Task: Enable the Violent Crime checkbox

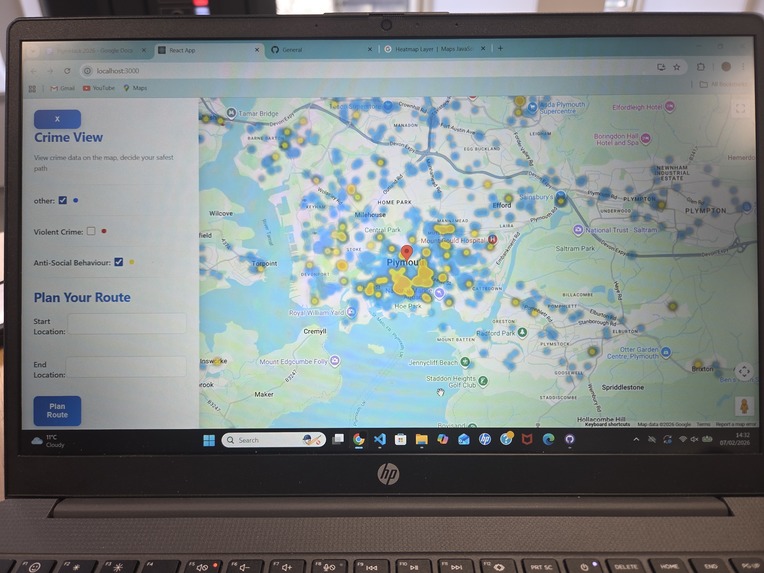Action: click(x=91, y=231)
